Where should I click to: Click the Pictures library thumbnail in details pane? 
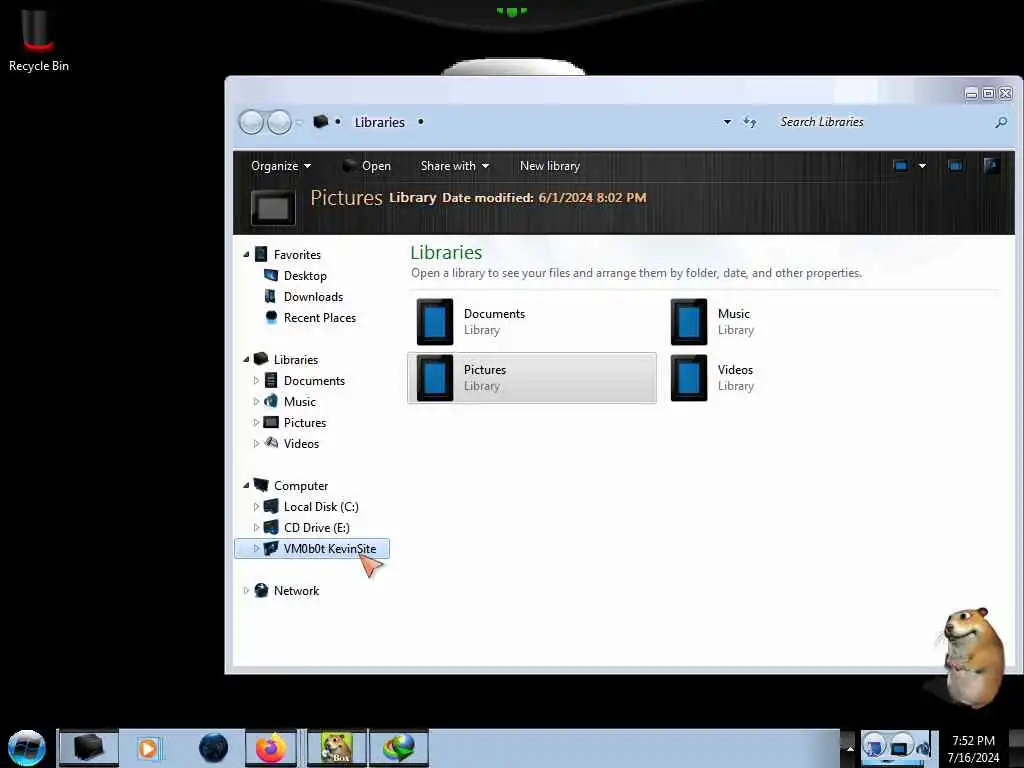tap(273, 208)
